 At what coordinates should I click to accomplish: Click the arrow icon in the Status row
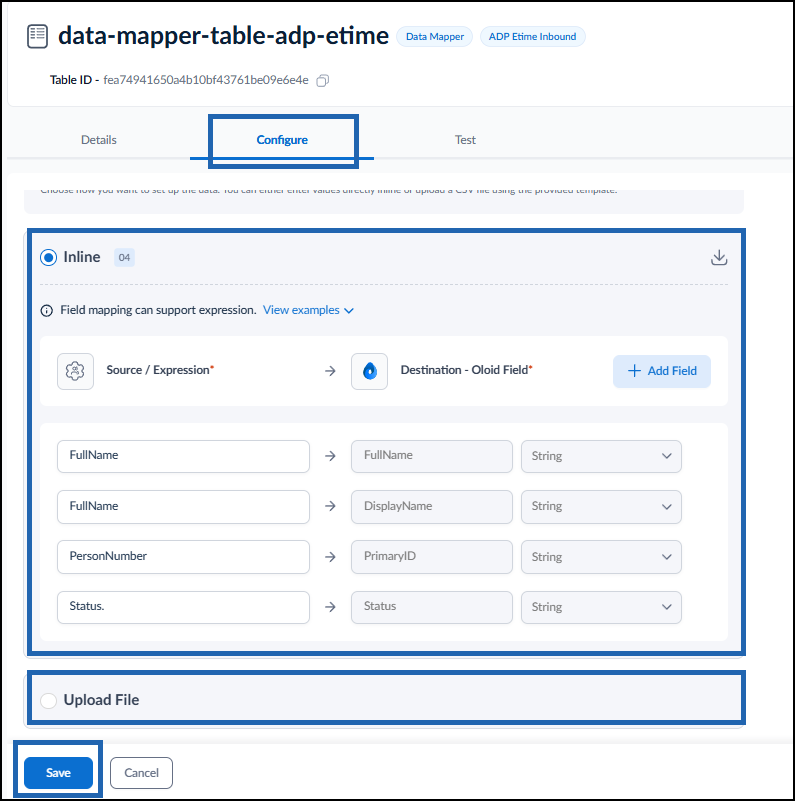[x=331, y=607]
